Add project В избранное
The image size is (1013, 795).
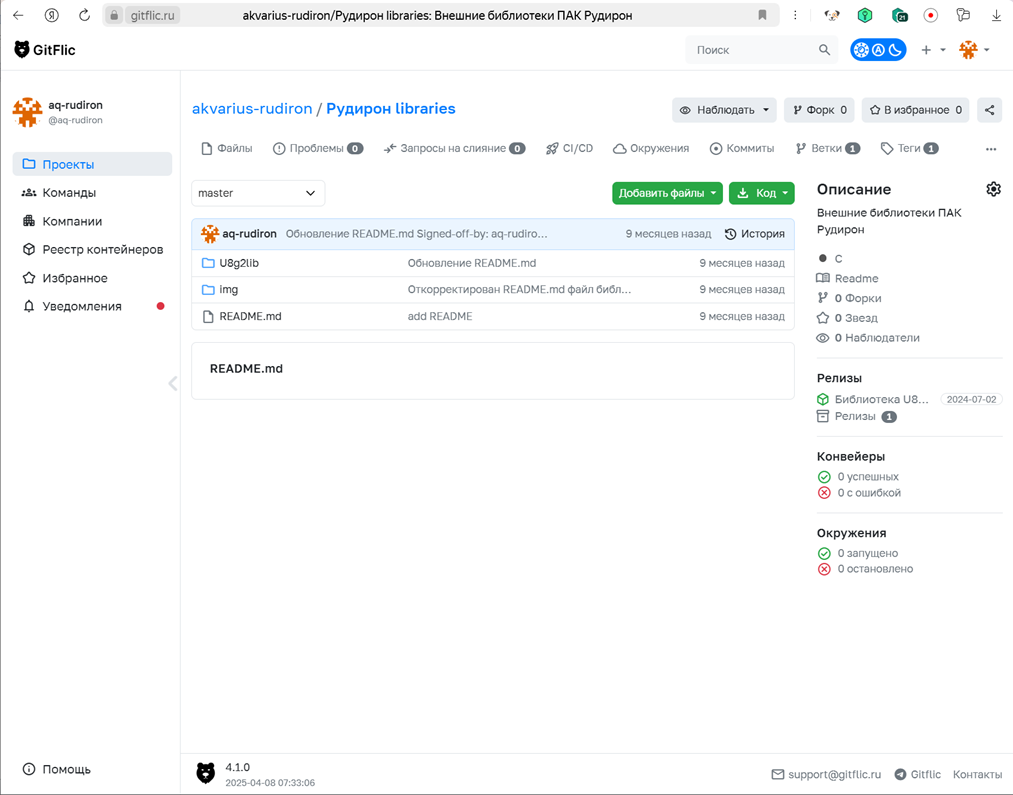coord(915,110)
